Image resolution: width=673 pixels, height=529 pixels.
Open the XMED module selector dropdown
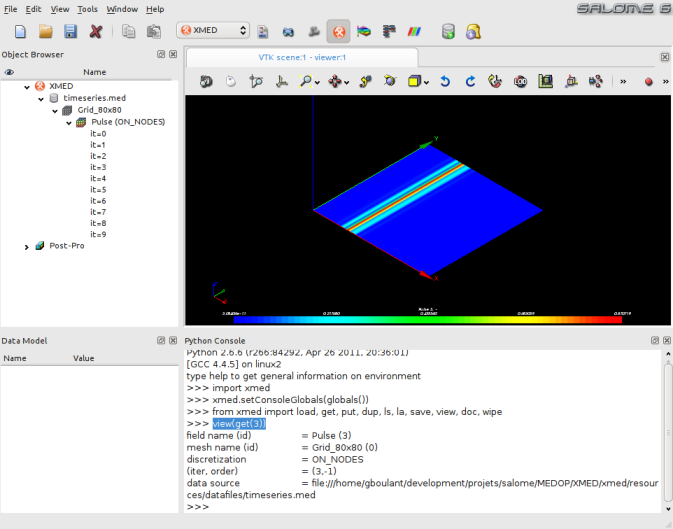pos(212,31)
